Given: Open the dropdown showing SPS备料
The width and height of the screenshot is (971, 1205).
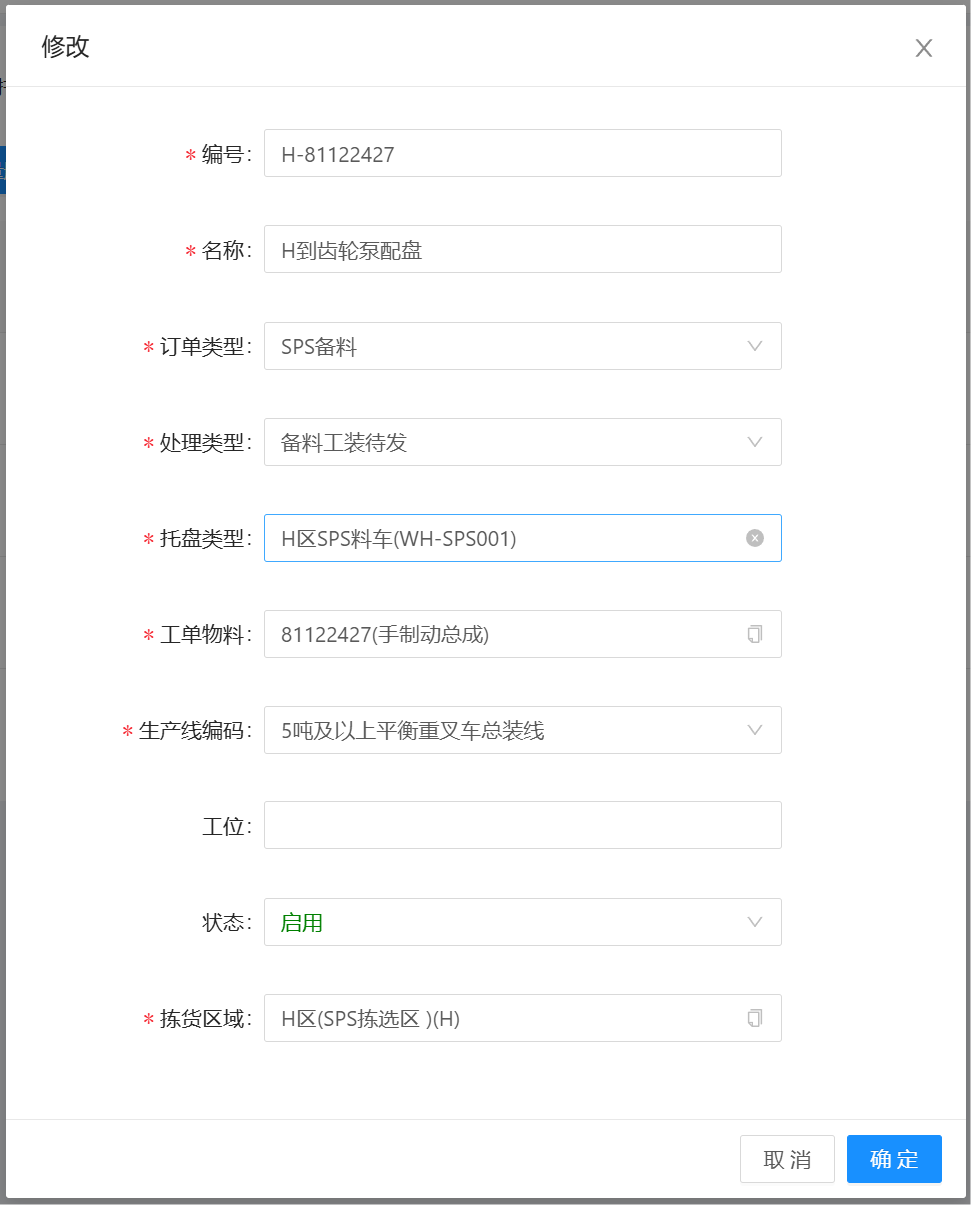Looking at the screenshot, I should 500,346.
